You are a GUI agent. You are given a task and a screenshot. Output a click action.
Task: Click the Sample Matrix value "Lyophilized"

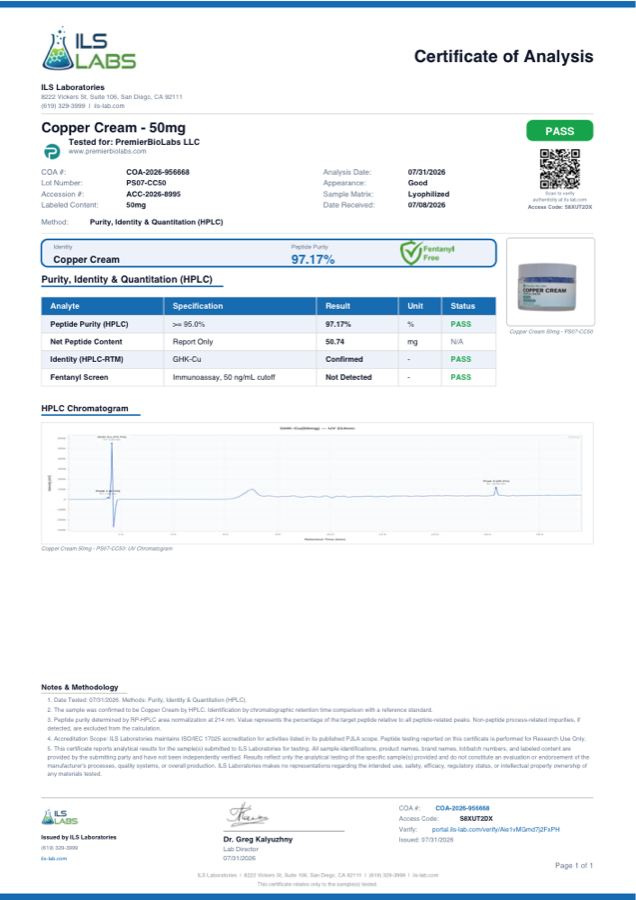tap(428, 194)
